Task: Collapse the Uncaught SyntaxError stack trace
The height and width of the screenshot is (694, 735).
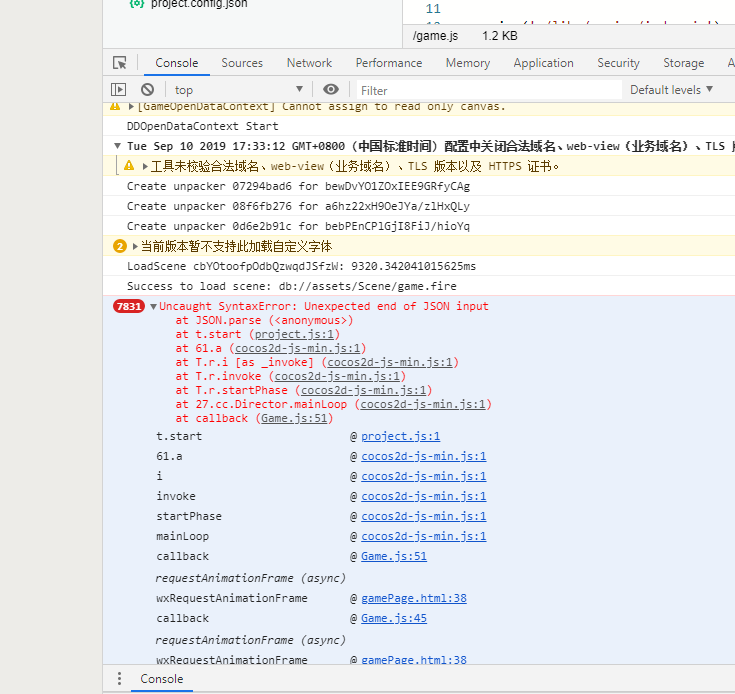Action: [153, 307]
